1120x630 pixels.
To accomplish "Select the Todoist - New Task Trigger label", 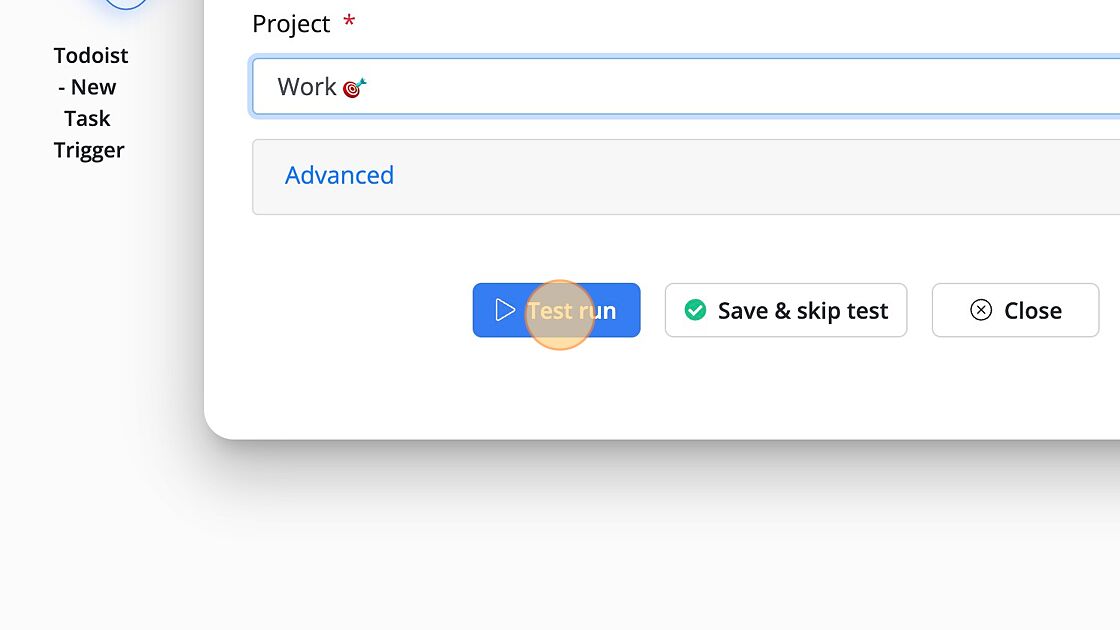I will click(x=90, y=103).
